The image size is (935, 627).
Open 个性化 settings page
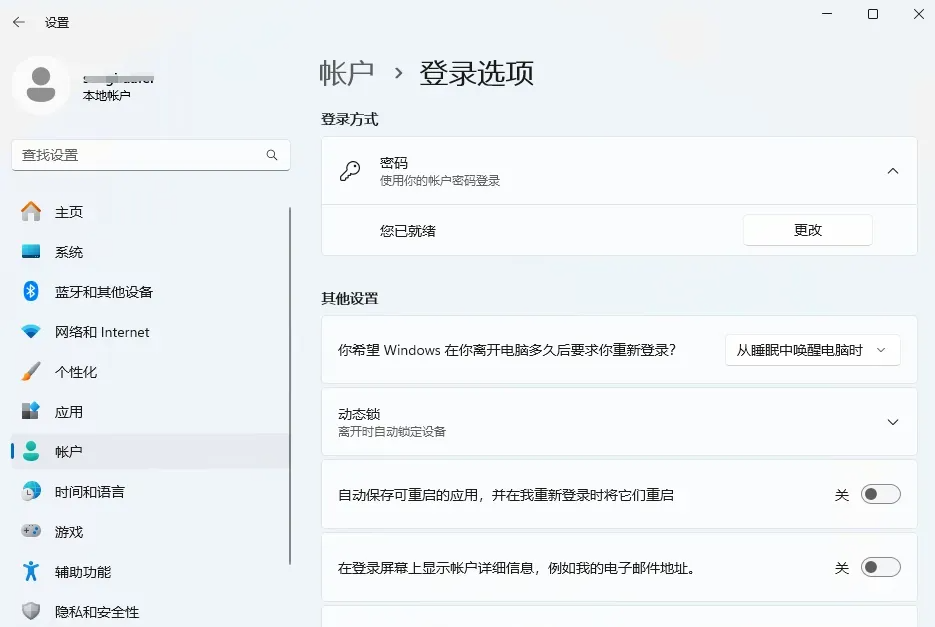click(x=150, y=372)
